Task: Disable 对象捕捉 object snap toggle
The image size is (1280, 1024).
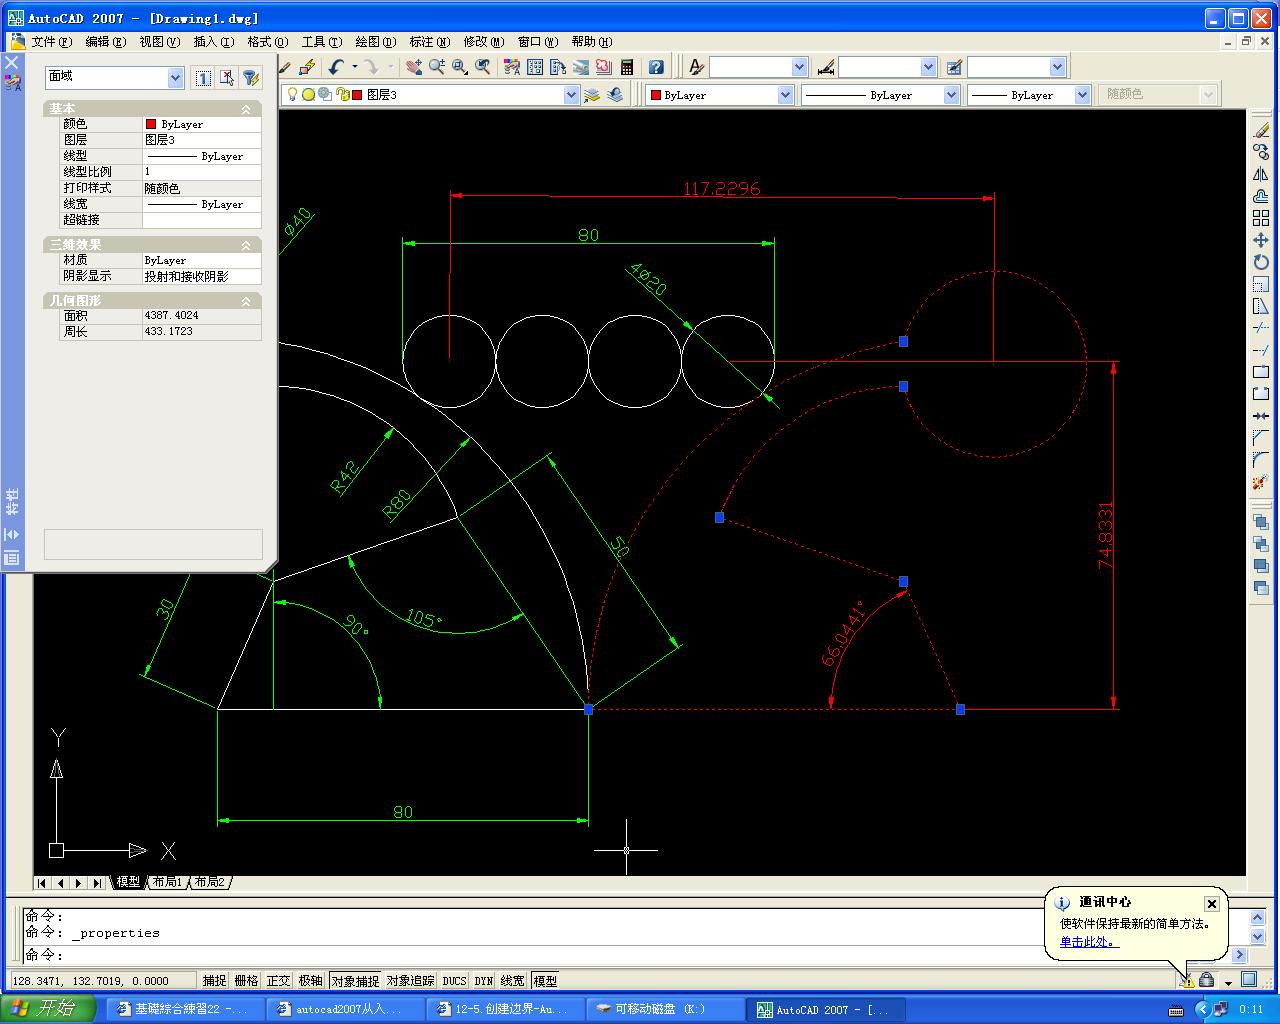Action: click(355, 981)
